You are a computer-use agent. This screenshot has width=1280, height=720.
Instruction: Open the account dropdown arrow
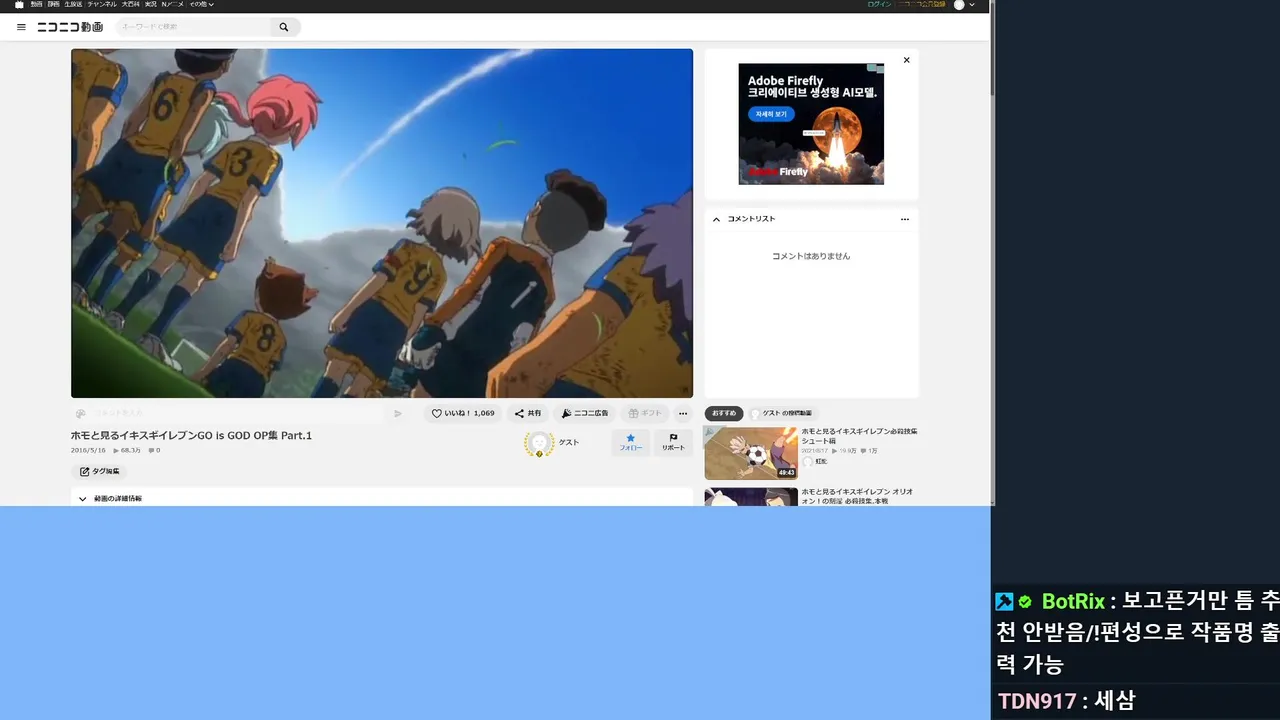[972, 5]
